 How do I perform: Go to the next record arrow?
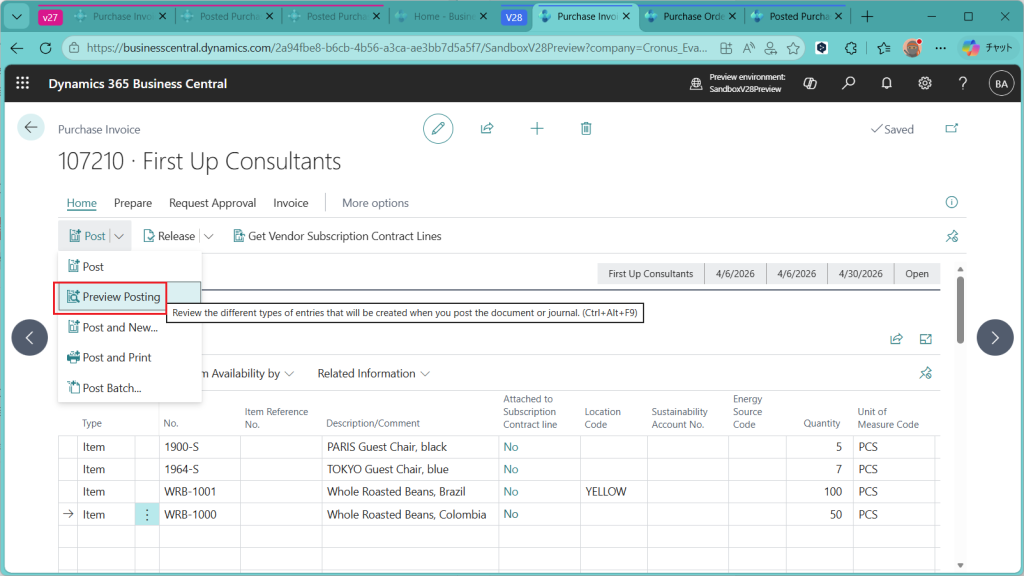coord(994,337)
